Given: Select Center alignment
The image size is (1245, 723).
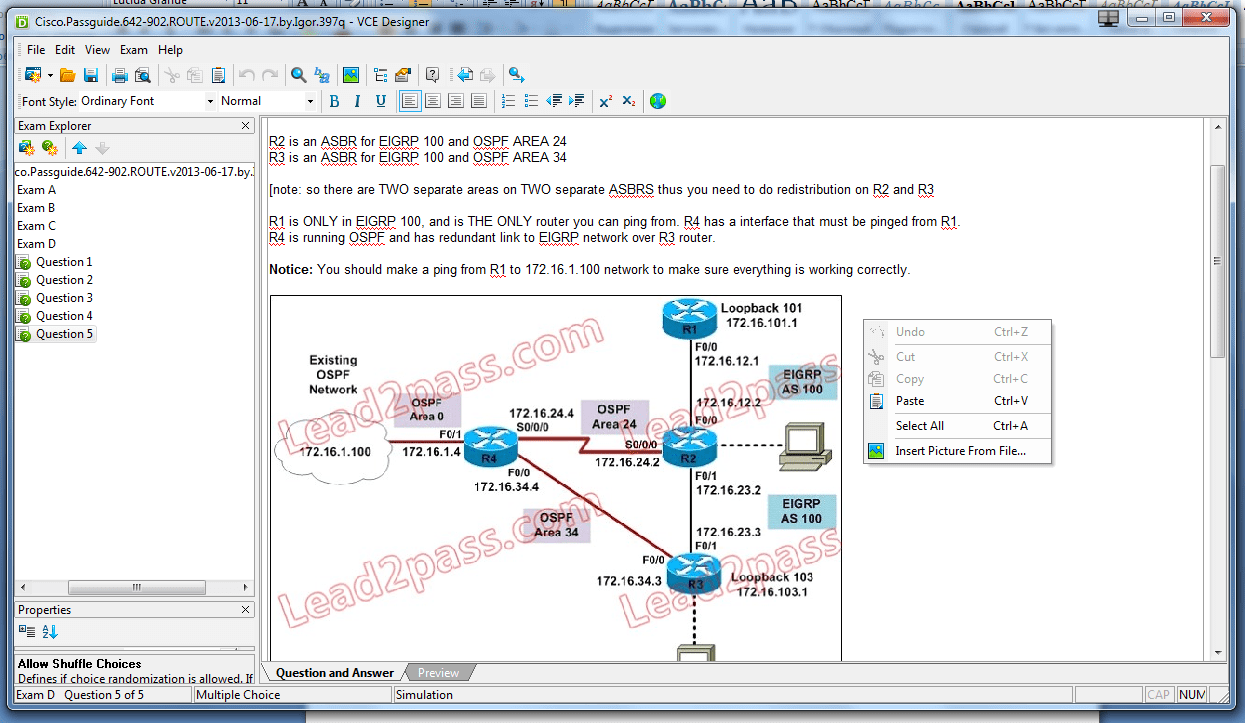Looking at the screenshot, I should point(433,101).
